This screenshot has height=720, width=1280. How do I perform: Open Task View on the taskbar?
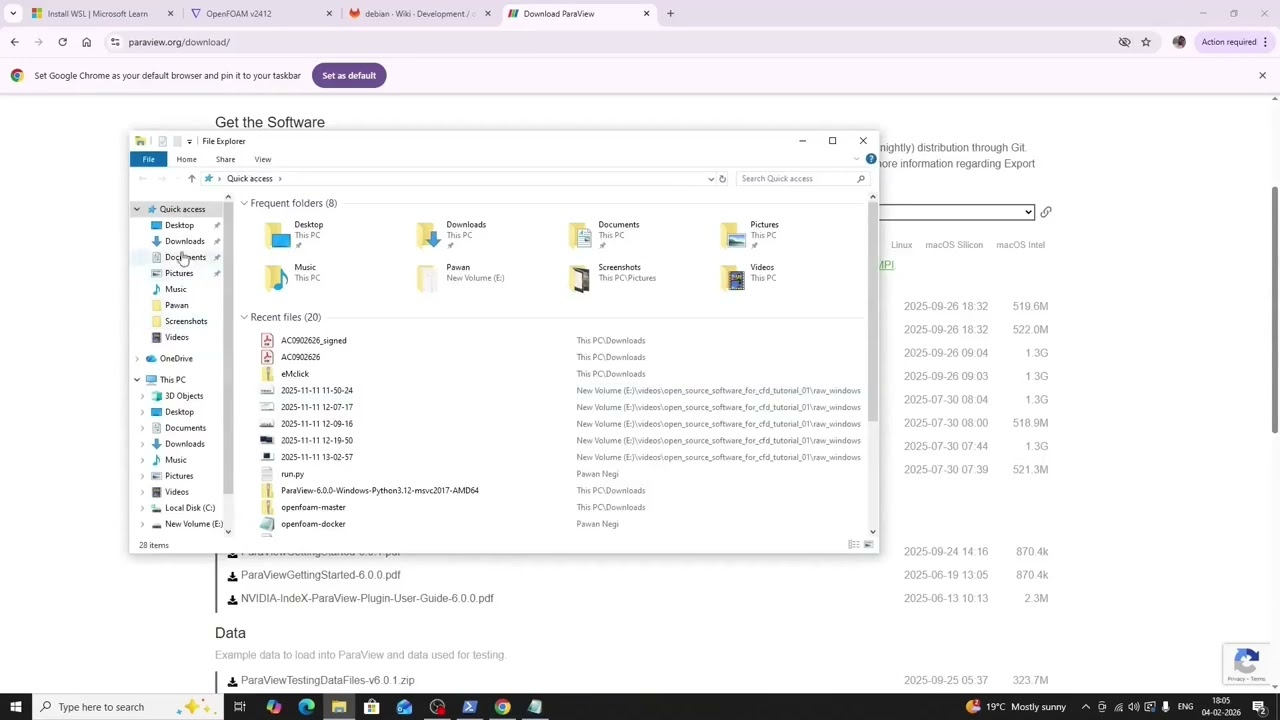pyautogui.click(x=240, y=707)
